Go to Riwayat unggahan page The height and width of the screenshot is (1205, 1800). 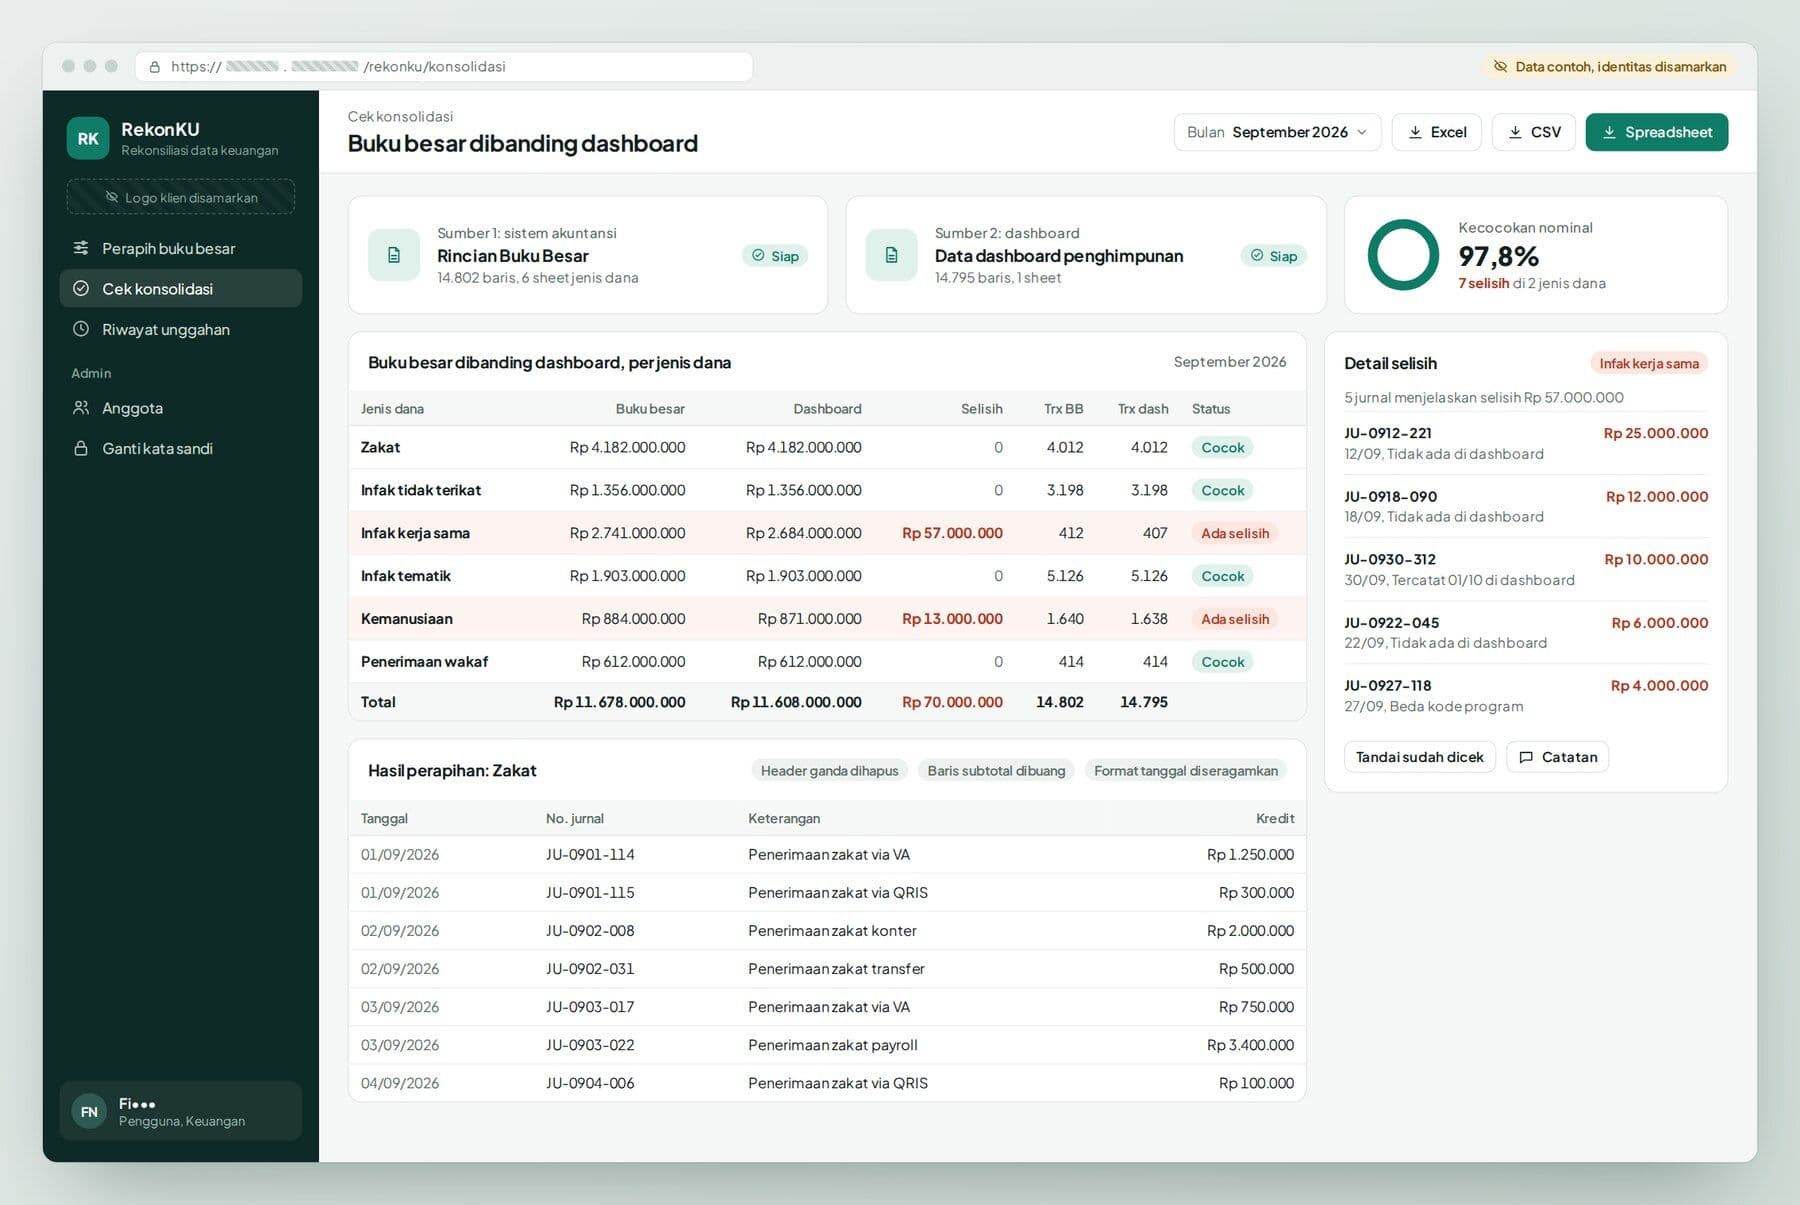pos(181,329)
